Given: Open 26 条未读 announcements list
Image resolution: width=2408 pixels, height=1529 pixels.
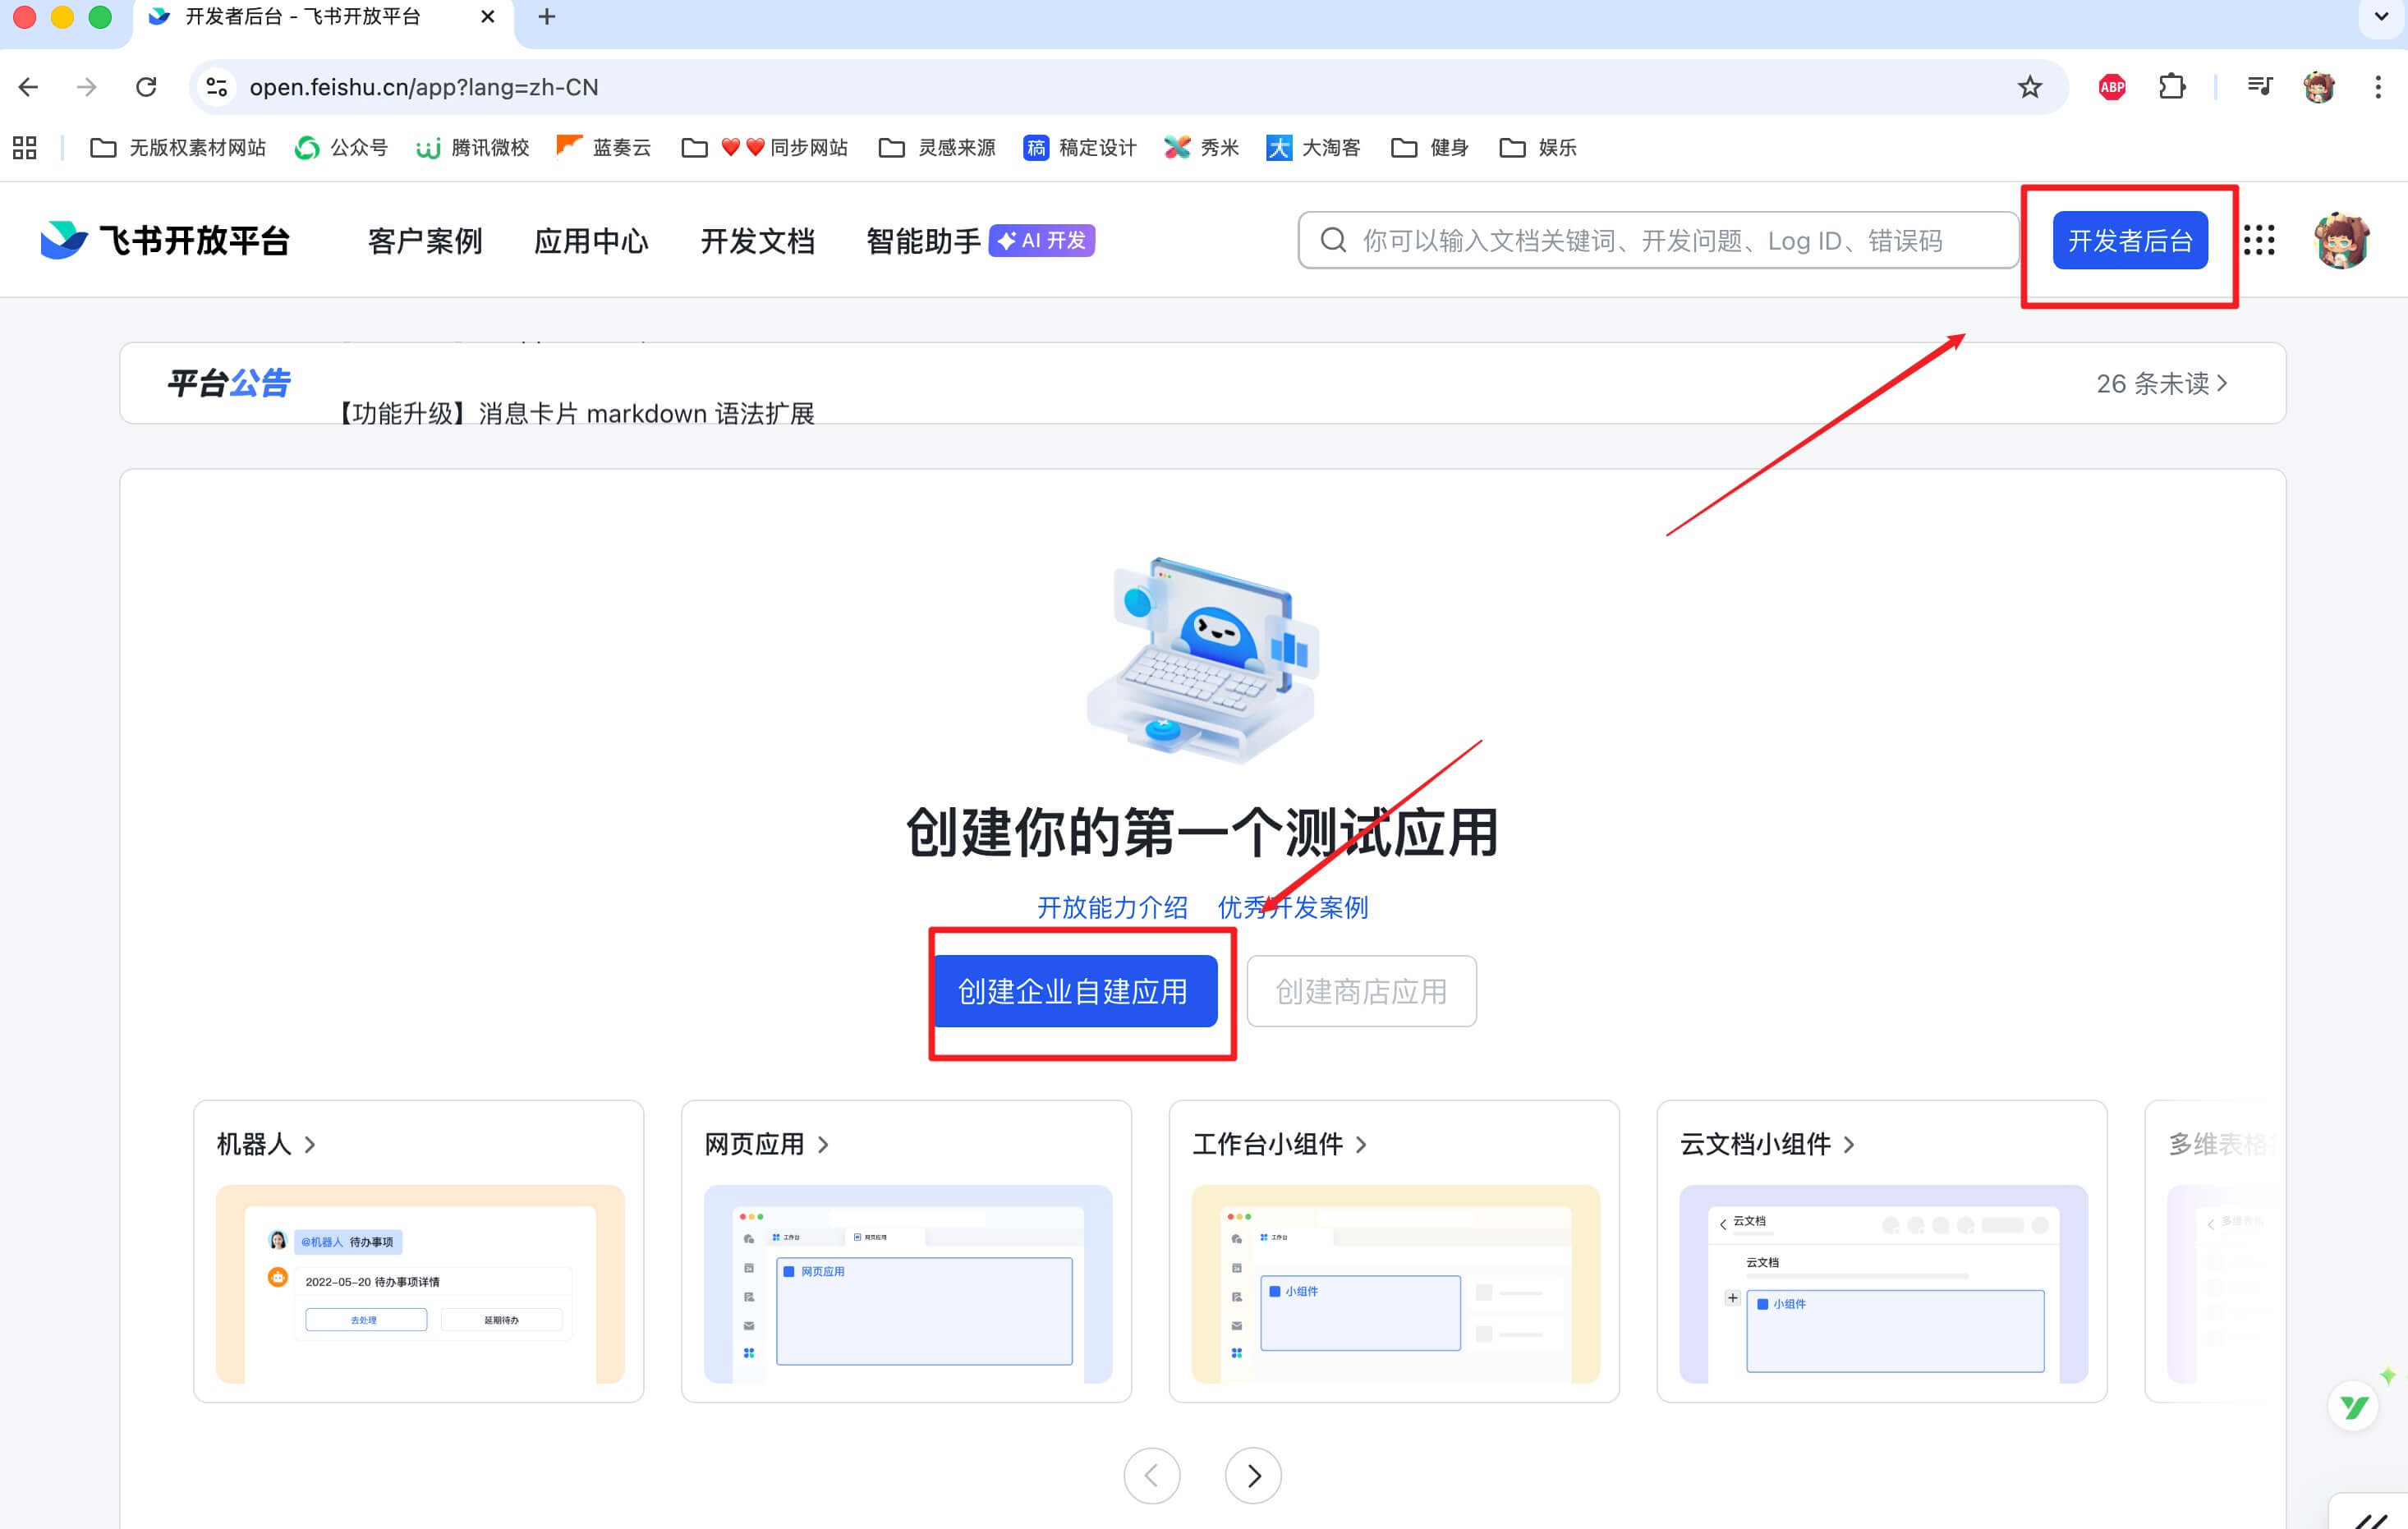Looking at the screenshot, I should click(x=2161, y=383).
